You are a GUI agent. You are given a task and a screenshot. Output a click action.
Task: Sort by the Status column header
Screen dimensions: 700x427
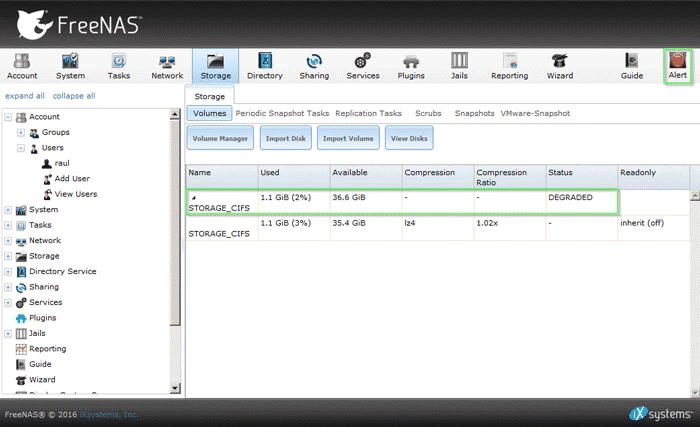click(x=582, y=177)
